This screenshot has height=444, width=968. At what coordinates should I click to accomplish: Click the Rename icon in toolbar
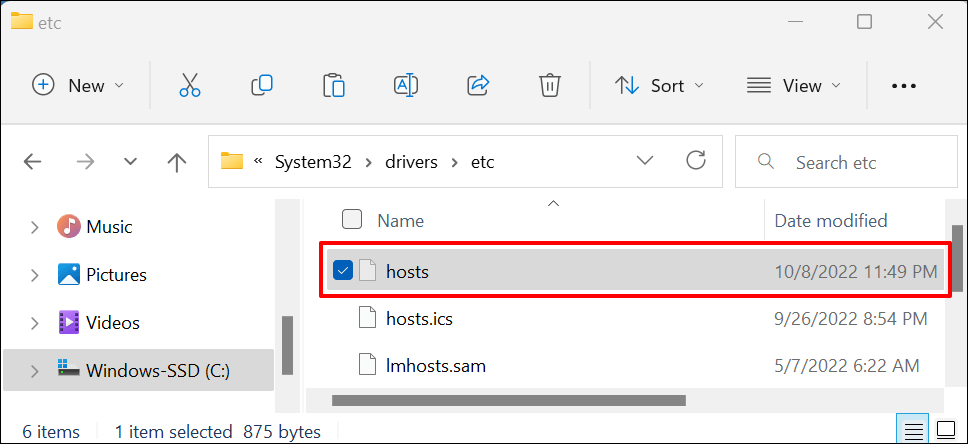[x=405, y=86]
